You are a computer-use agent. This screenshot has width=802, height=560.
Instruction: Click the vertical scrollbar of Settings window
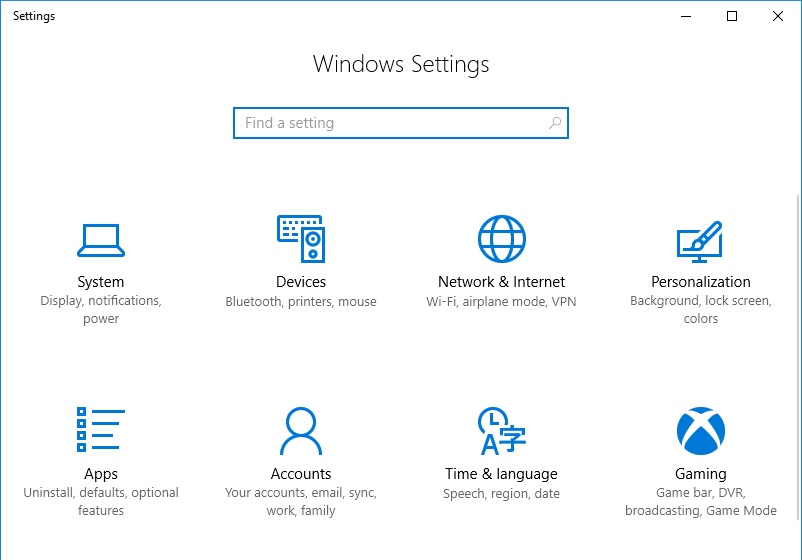(x=798, y=358)
